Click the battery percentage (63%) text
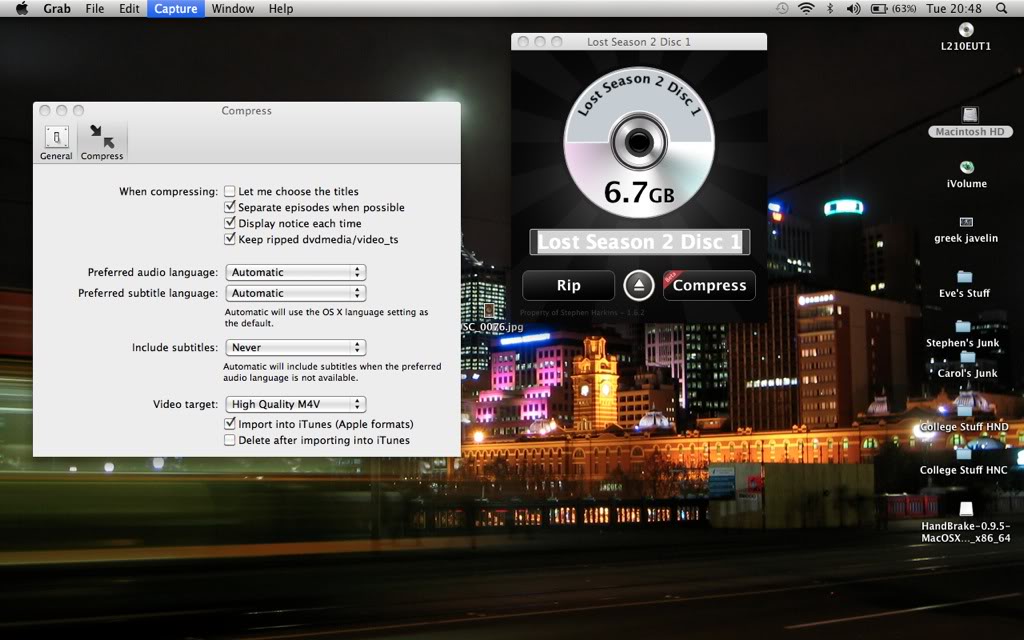The height and width of the screenshot is (640, 1024). click(x=904, y=8)
